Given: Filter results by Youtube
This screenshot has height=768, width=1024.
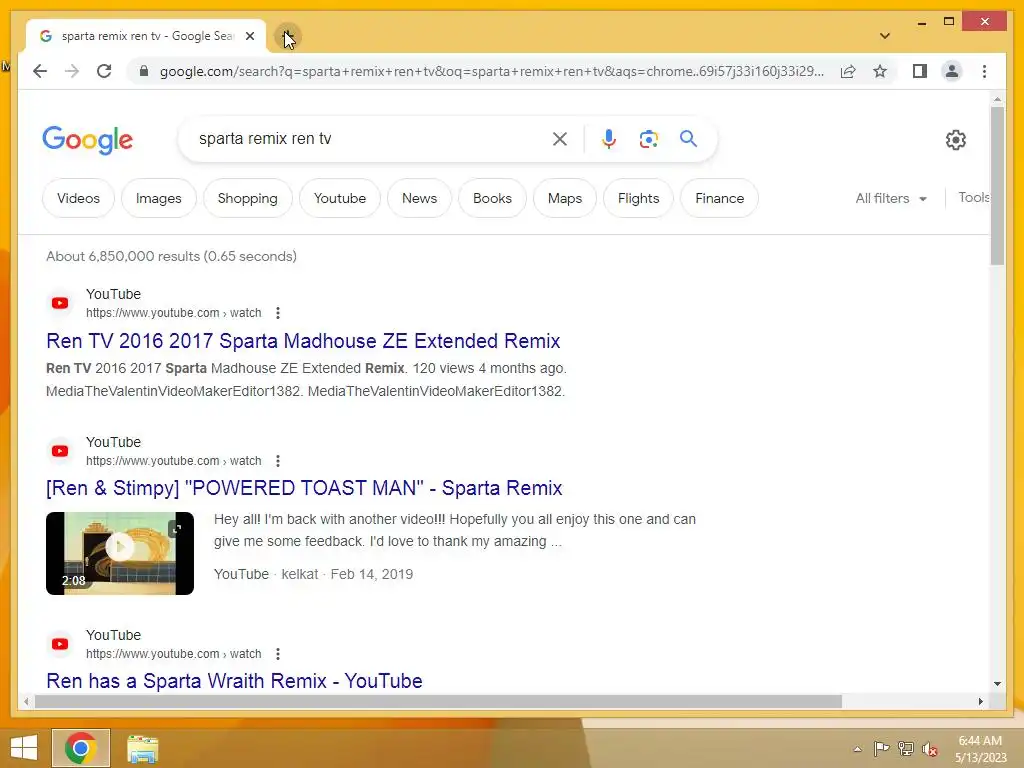Looking at the screenshot, I should click(x=340, y=199).
